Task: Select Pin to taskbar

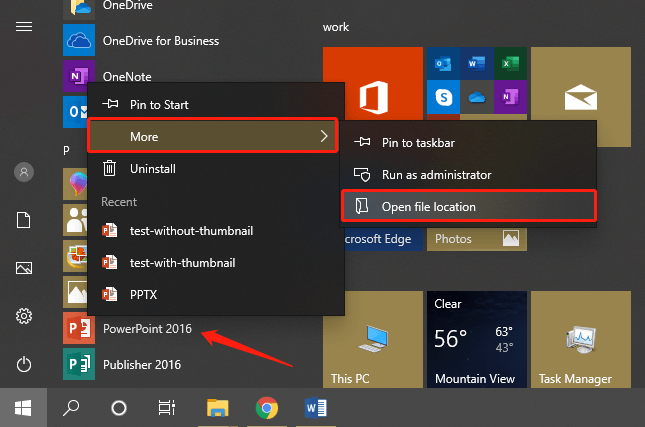Action: (469, 143)
